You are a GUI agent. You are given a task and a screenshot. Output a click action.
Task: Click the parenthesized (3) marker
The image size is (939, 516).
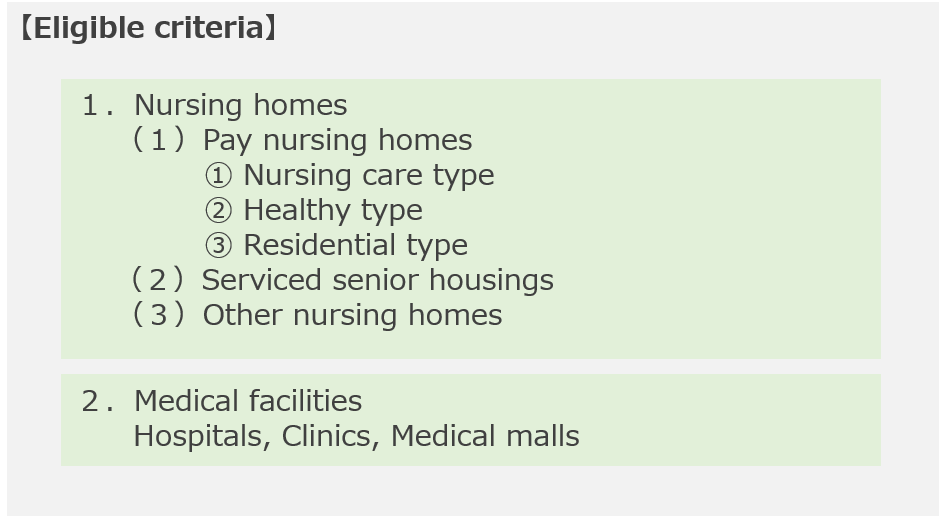coord(158,315)
